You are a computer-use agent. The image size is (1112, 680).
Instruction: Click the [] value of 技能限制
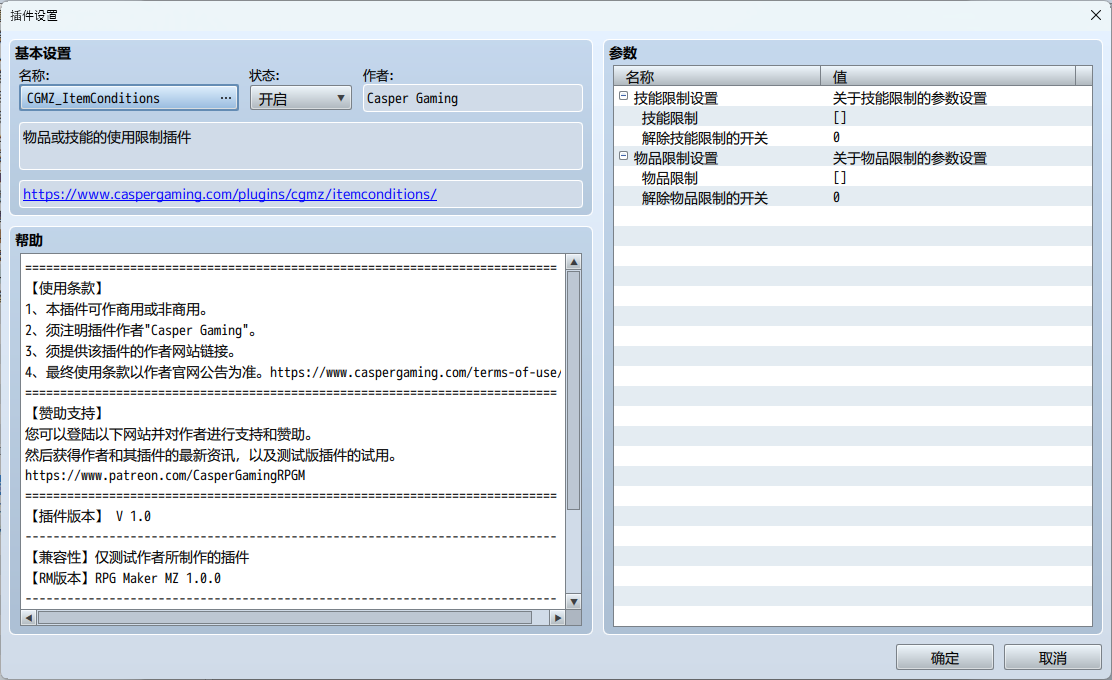[840, 118]
